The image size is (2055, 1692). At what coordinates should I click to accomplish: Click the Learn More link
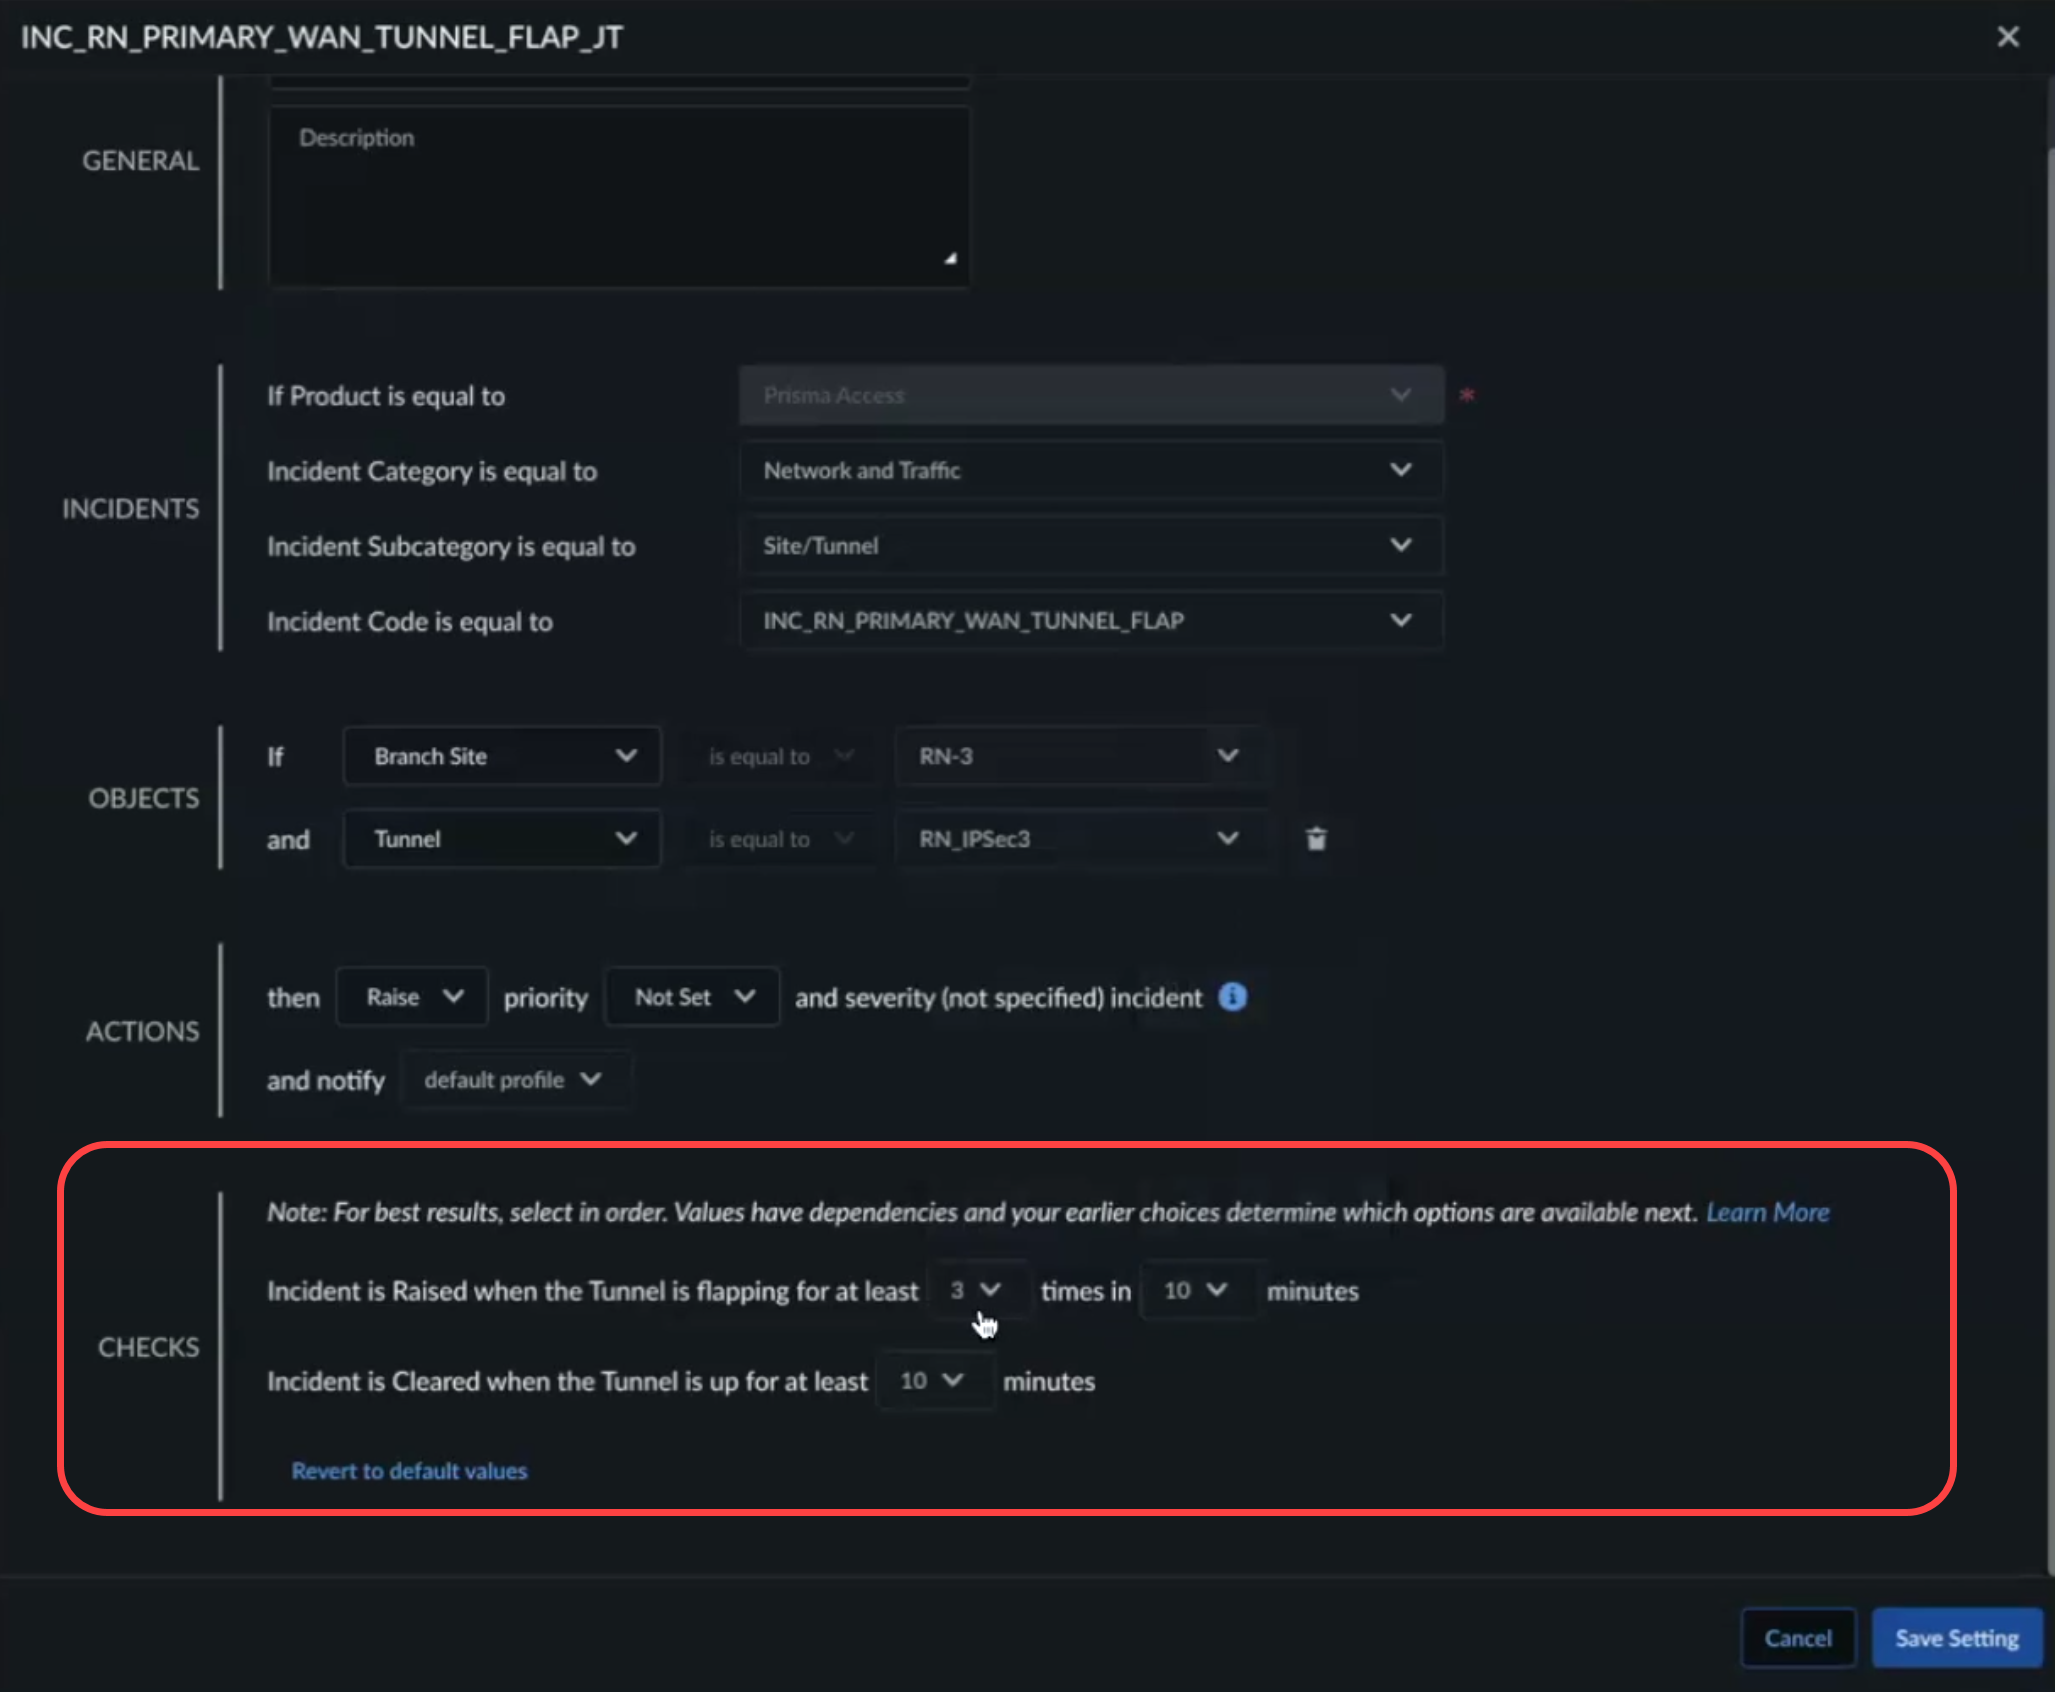pos(1767,1212)
